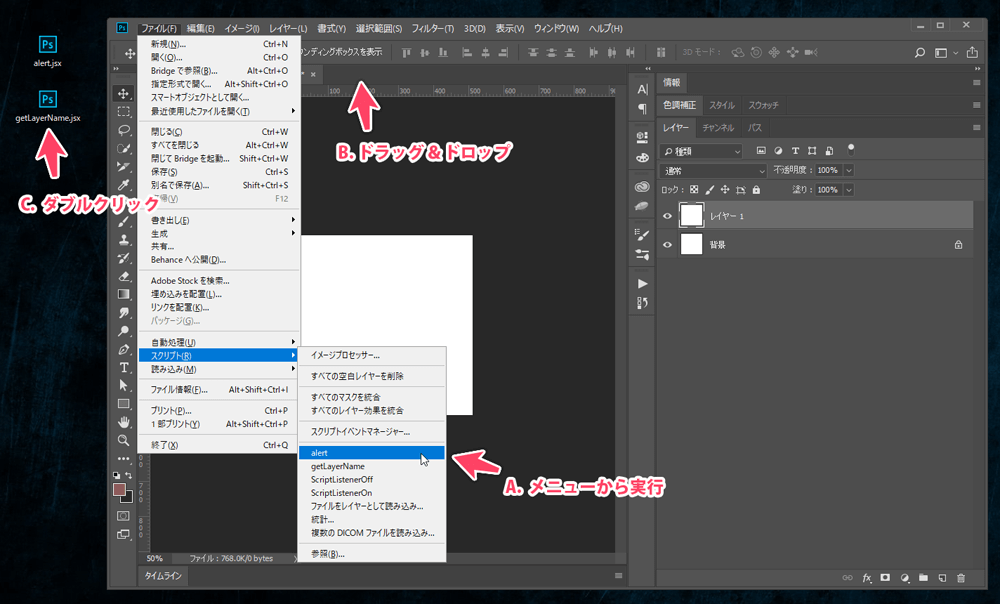
Task: Click the レイヤー 1 layer thumbnail
Action: (691, 216)
